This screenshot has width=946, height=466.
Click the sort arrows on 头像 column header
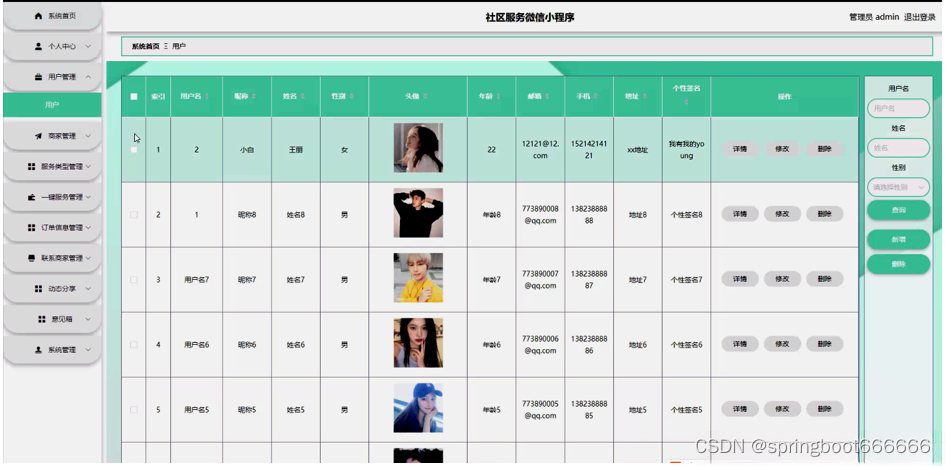click(425, 97)
